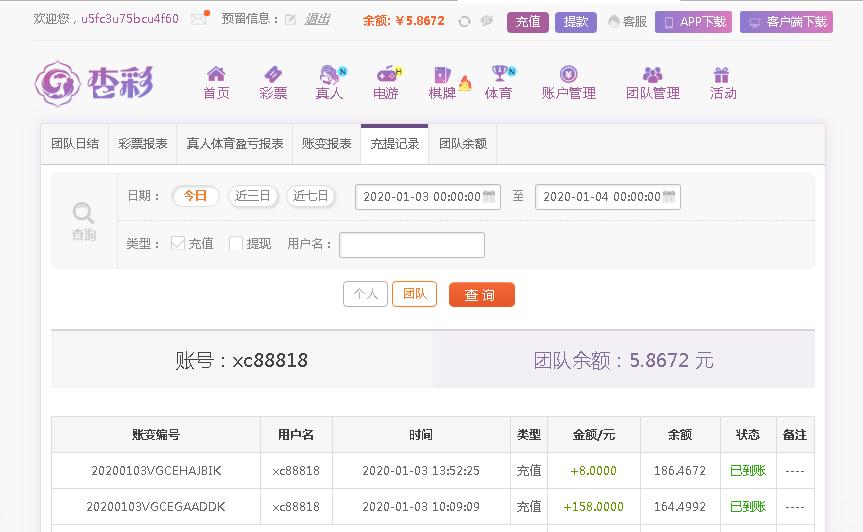
Task: Click the balance refresh icon
Action: tap(465, 21)
